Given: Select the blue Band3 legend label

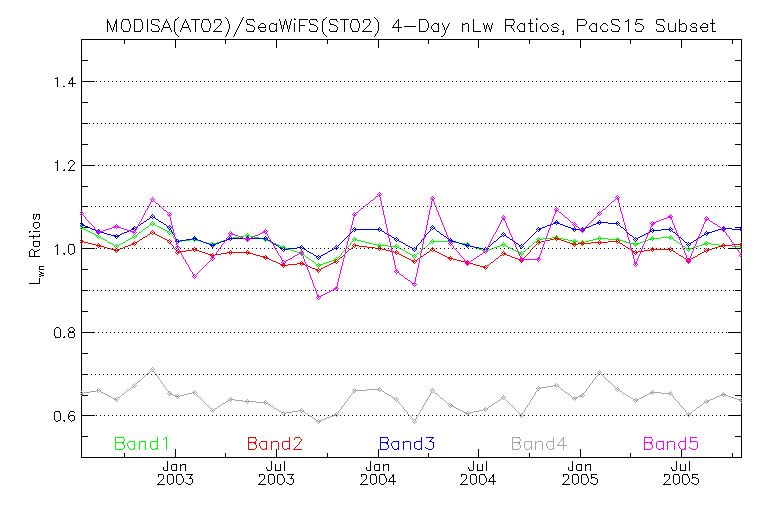Looking at the screenshot, I should tap(407, 444).
